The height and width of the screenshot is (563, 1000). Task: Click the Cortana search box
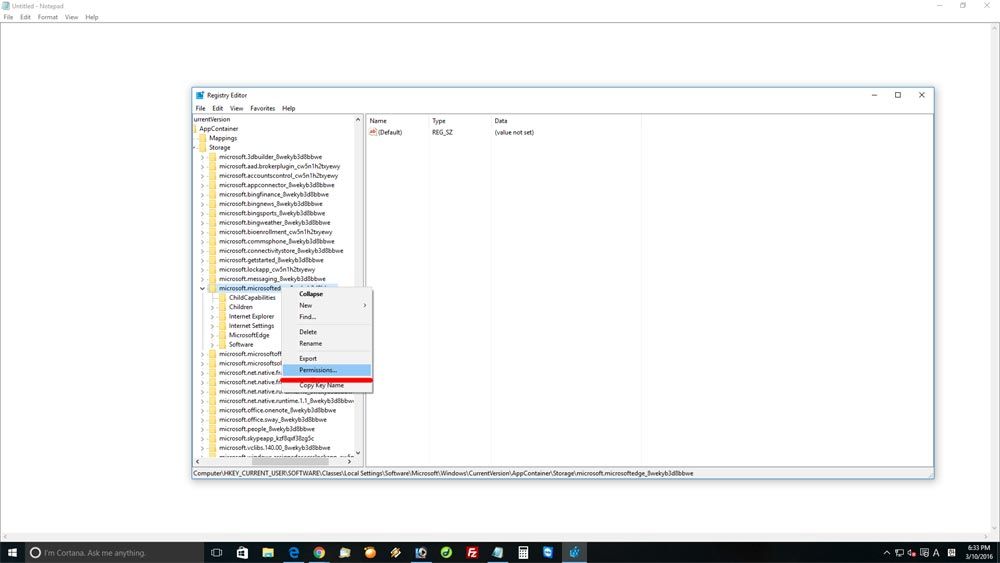tap(114, 552)
